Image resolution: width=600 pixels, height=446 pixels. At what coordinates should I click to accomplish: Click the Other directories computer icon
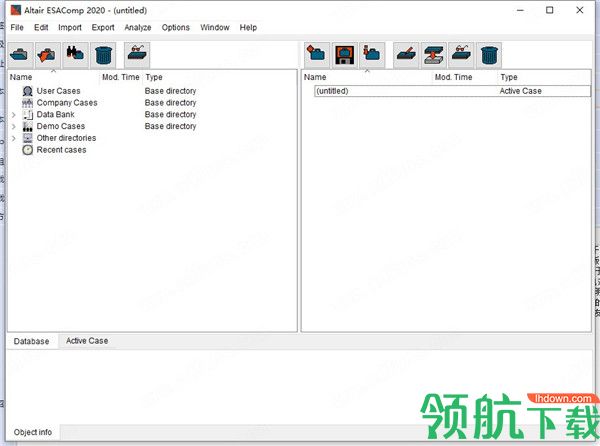point(28,138)
